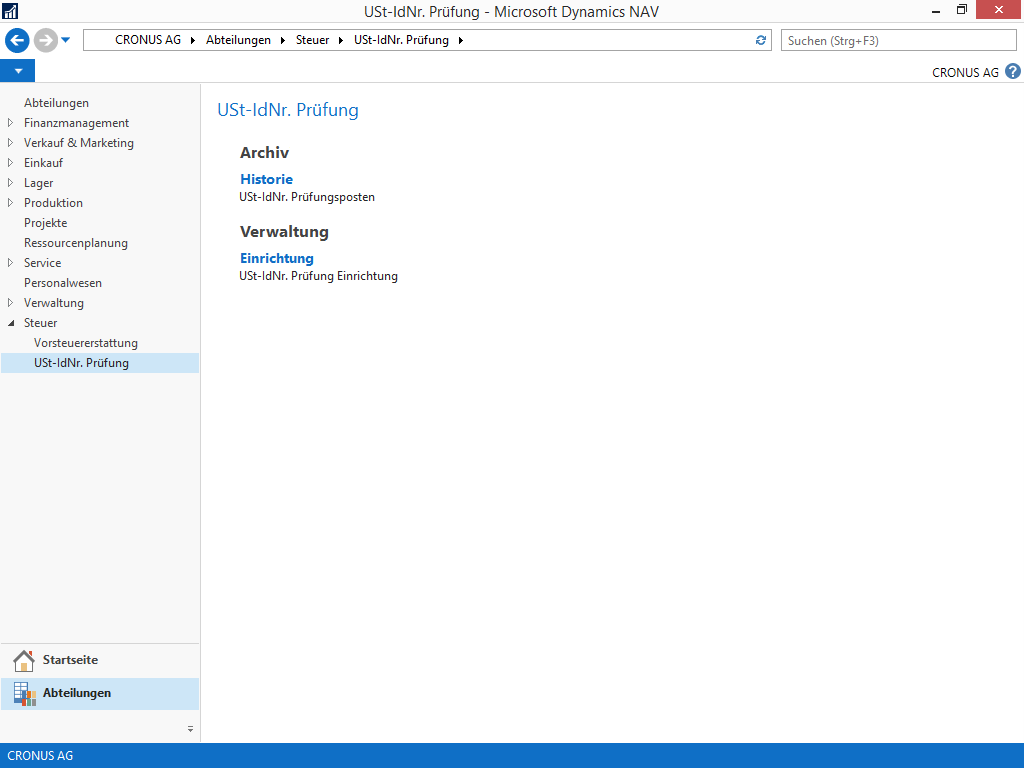Screen dimensions: 1024x768
Task: Switch to the Startseite navigation button
Action: tap(100, 660)
